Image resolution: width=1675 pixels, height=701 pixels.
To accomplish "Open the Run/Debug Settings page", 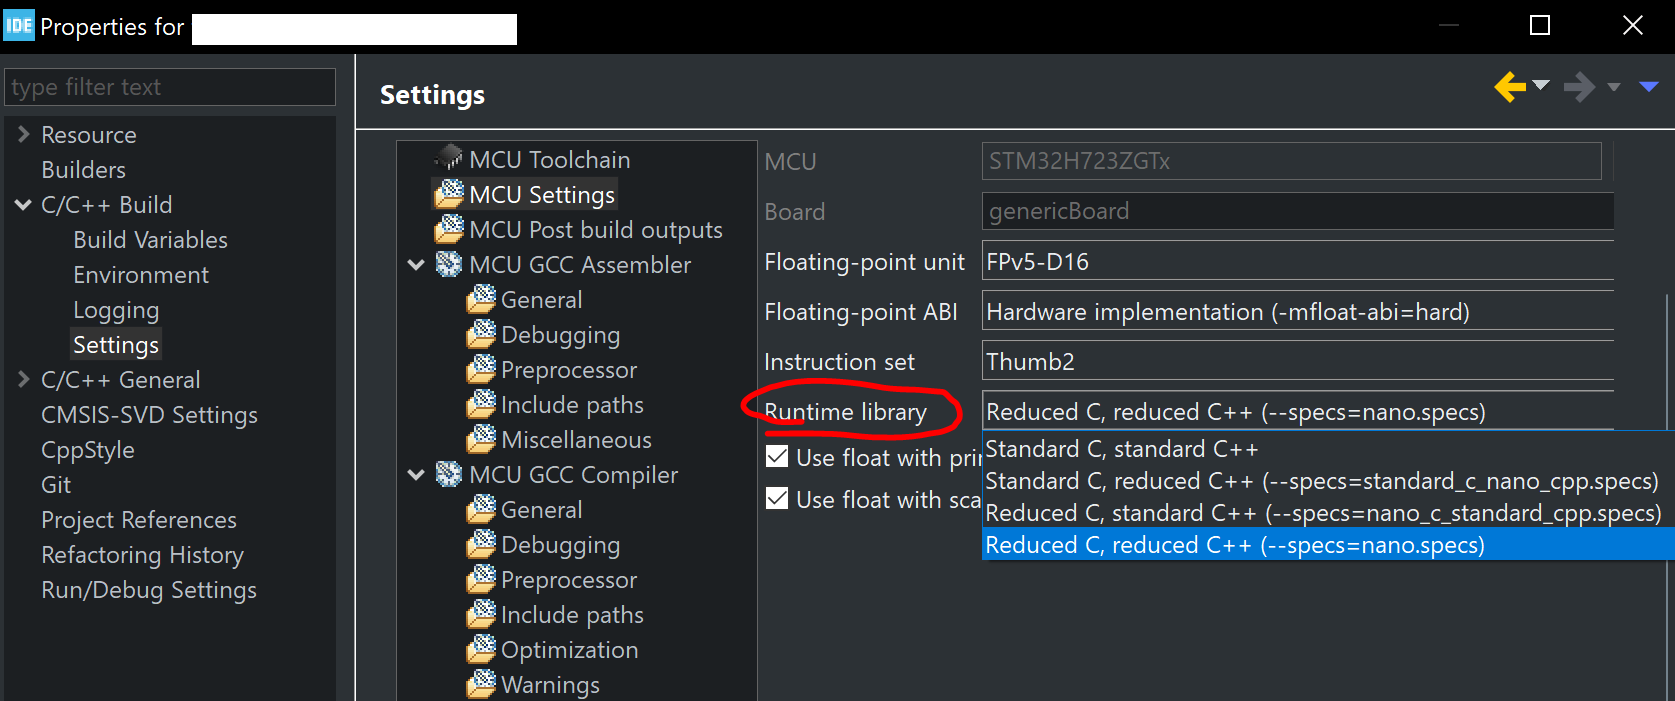I will tap(148, 590).
